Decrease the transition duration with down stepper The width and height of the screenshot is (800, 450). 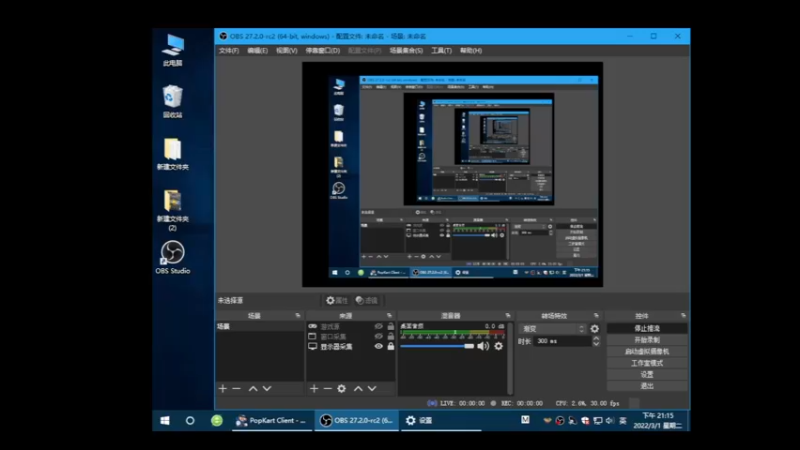pos(596,344)
